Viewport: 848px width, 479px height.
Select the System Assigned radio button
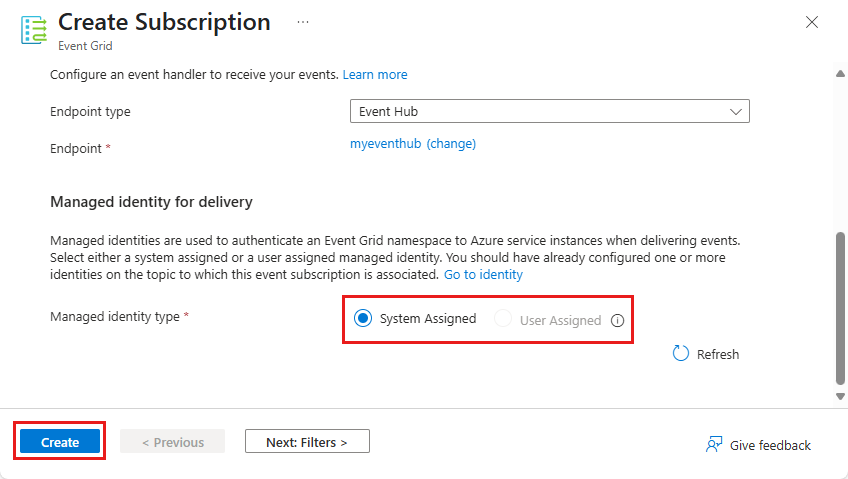coord(363,319)
